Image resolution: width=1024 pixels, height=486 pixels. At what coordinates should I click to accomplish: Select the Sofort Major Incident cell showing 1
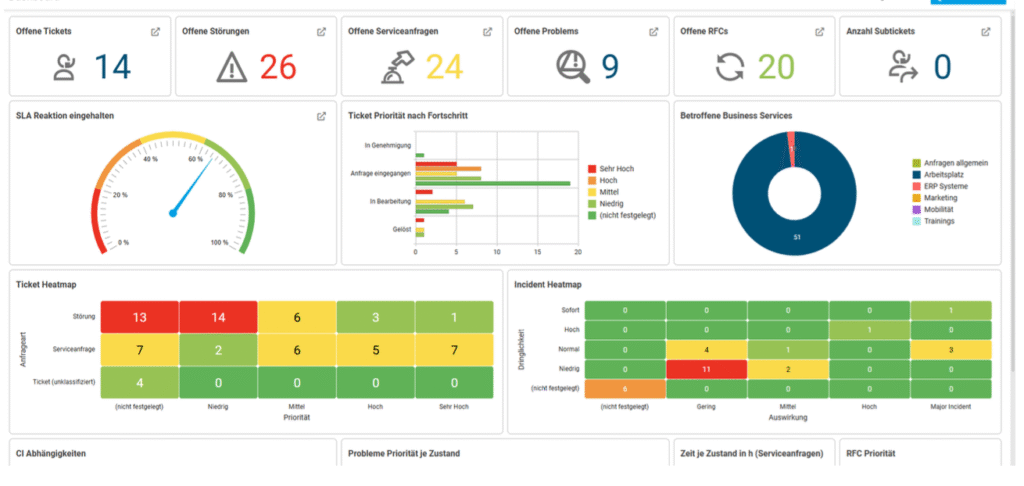951,310
